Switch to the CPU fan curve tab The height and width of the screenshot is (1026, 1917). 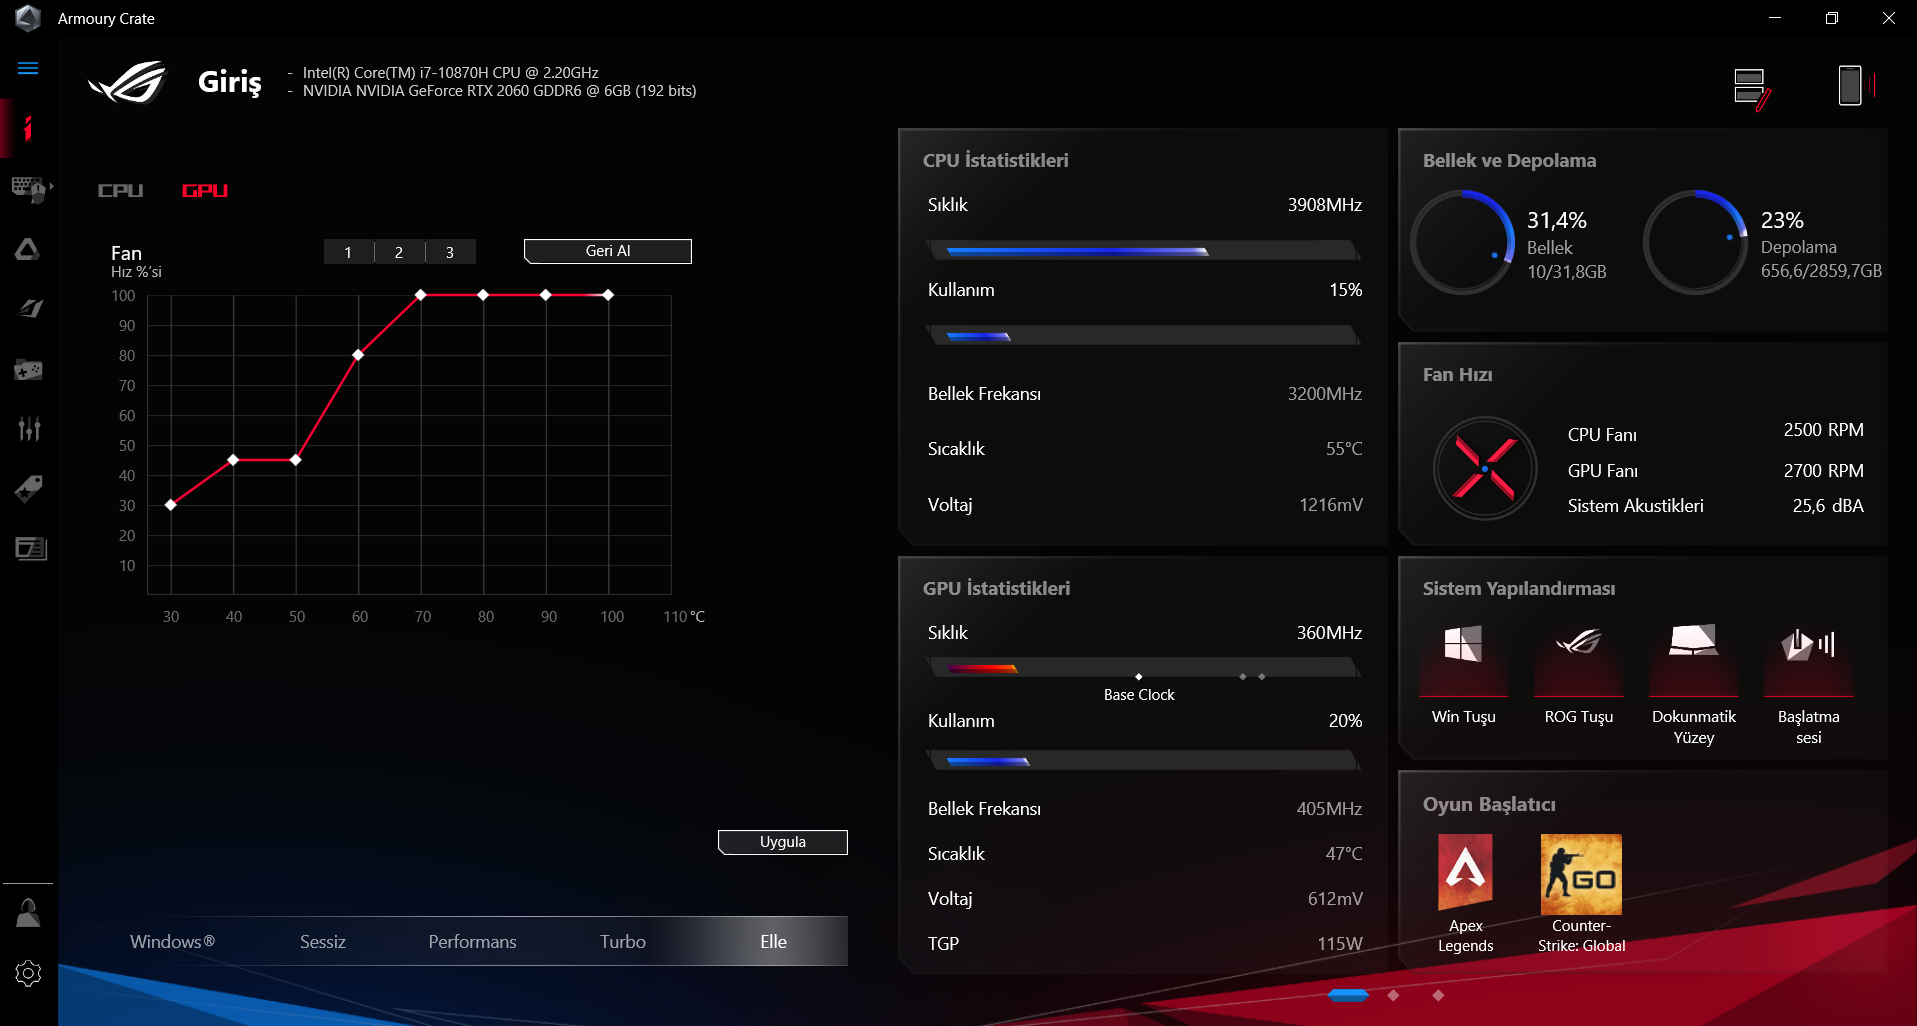coord(120,191)
